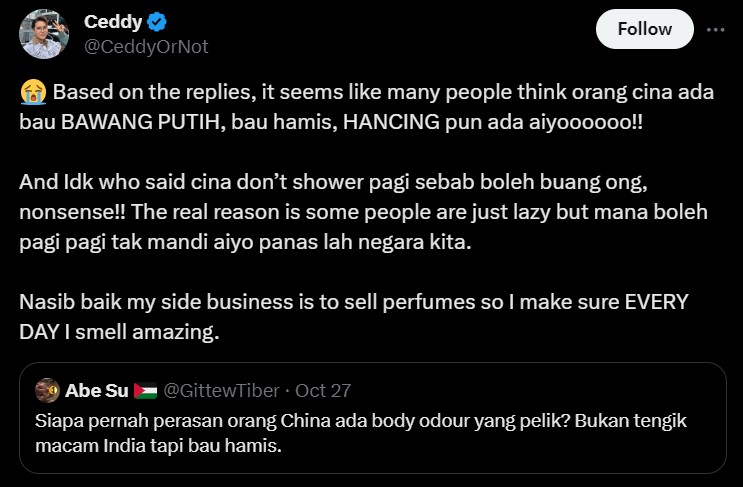Image resolution: width=743 pixels, height=487 pixels.
Task: Click Abe Su's small avatar in the quoted tweet
Action: click(46, 390)
